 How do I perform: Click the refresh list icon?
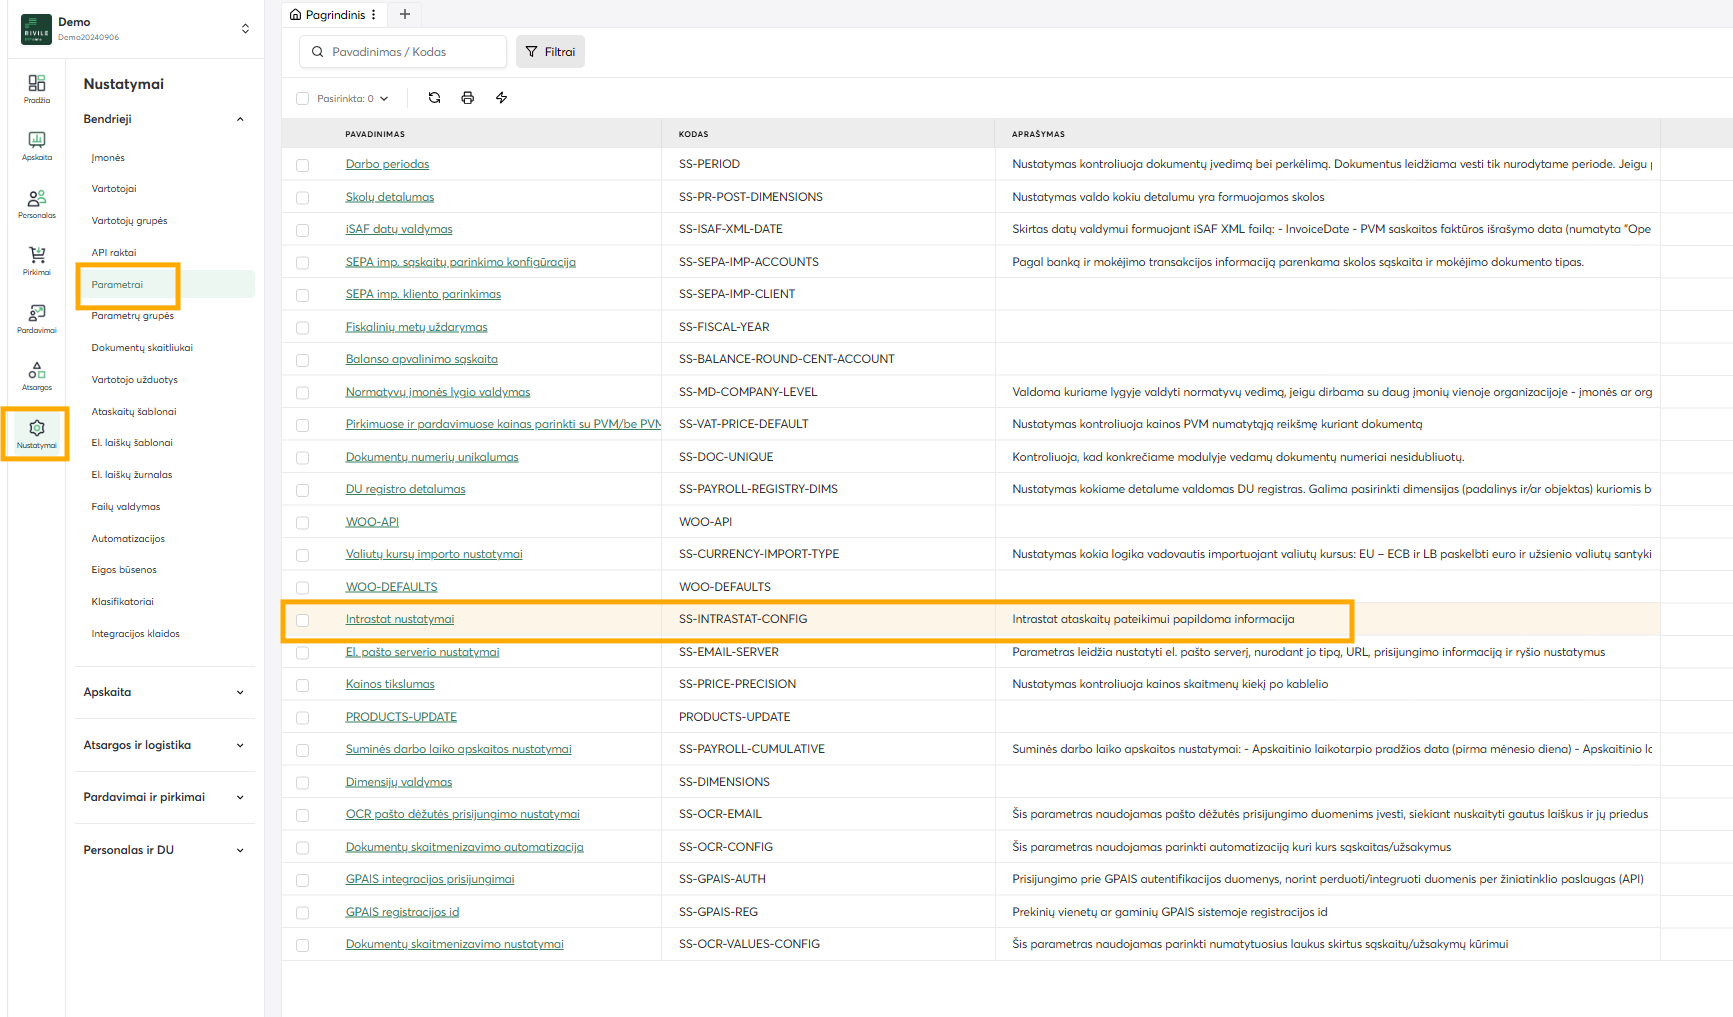[x=434, y=98]
